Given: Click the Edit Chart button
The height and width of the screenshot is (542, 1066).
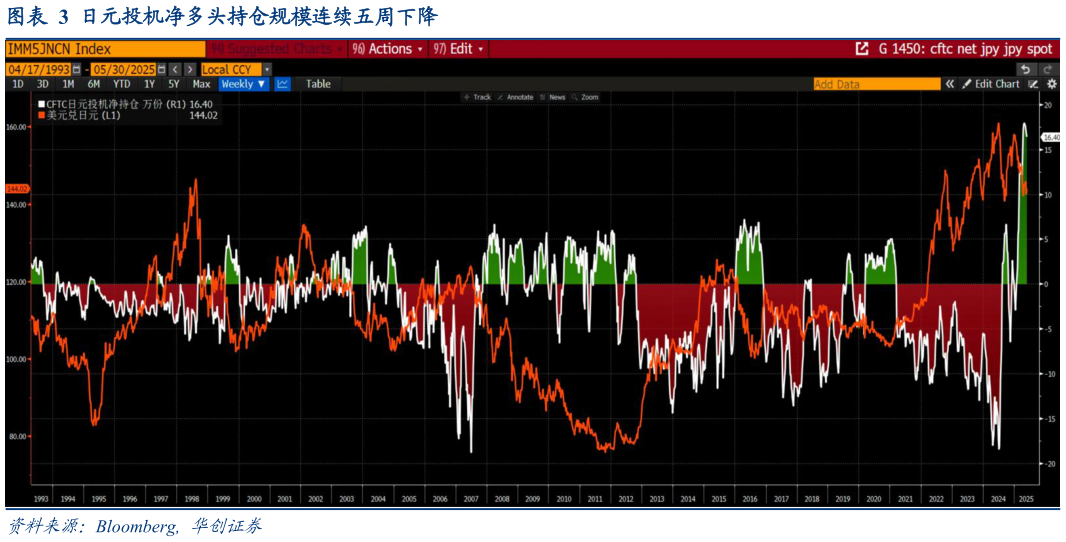Looking at the screenshot, I should (991, 85).
